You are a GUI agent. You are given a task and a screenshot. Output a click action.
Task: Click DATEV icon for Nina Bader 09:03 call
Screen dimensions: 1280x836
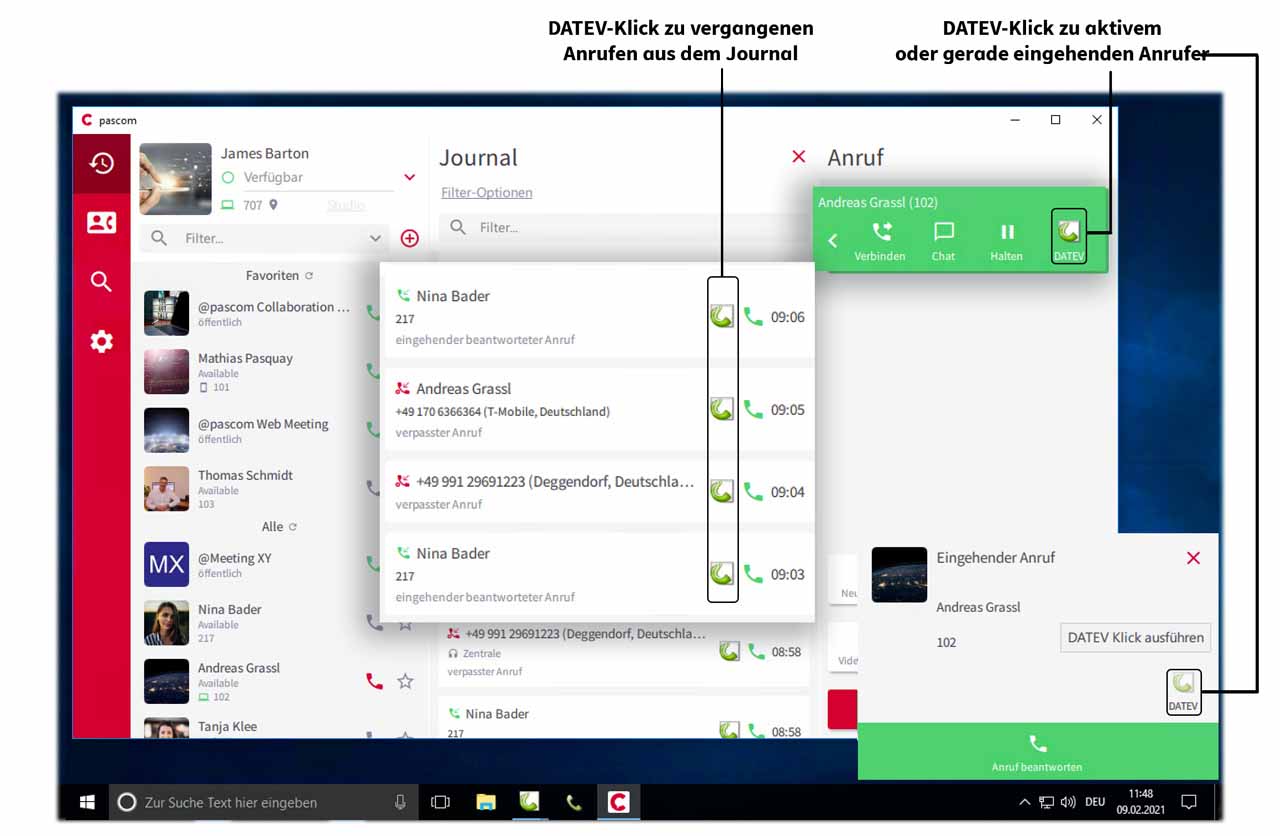coord(722,574)
